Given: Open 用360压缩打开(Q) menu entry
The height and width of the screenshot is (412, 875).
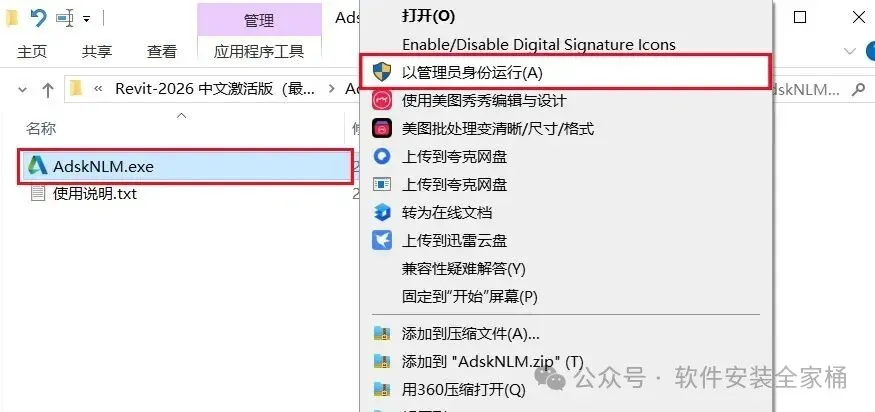Looking at the screenshot, I should pos(566,390).
